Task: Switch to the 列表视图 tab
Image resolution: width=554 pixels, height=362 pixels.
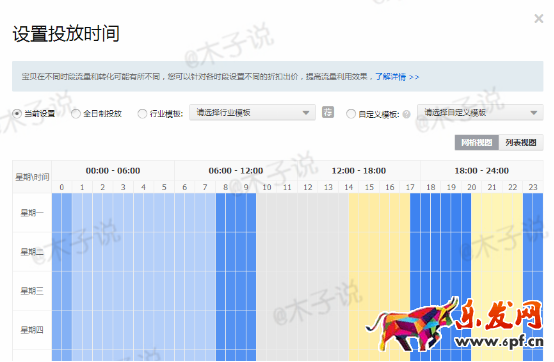Action: pos(521,143)
